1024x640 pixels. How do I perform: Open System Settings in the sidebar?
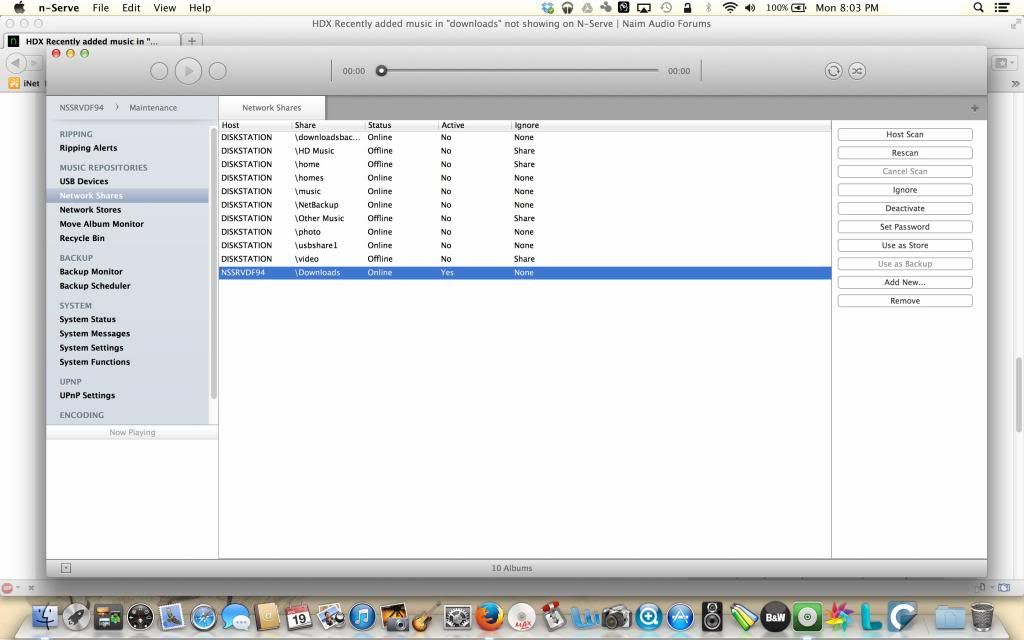tap(91, 348)
